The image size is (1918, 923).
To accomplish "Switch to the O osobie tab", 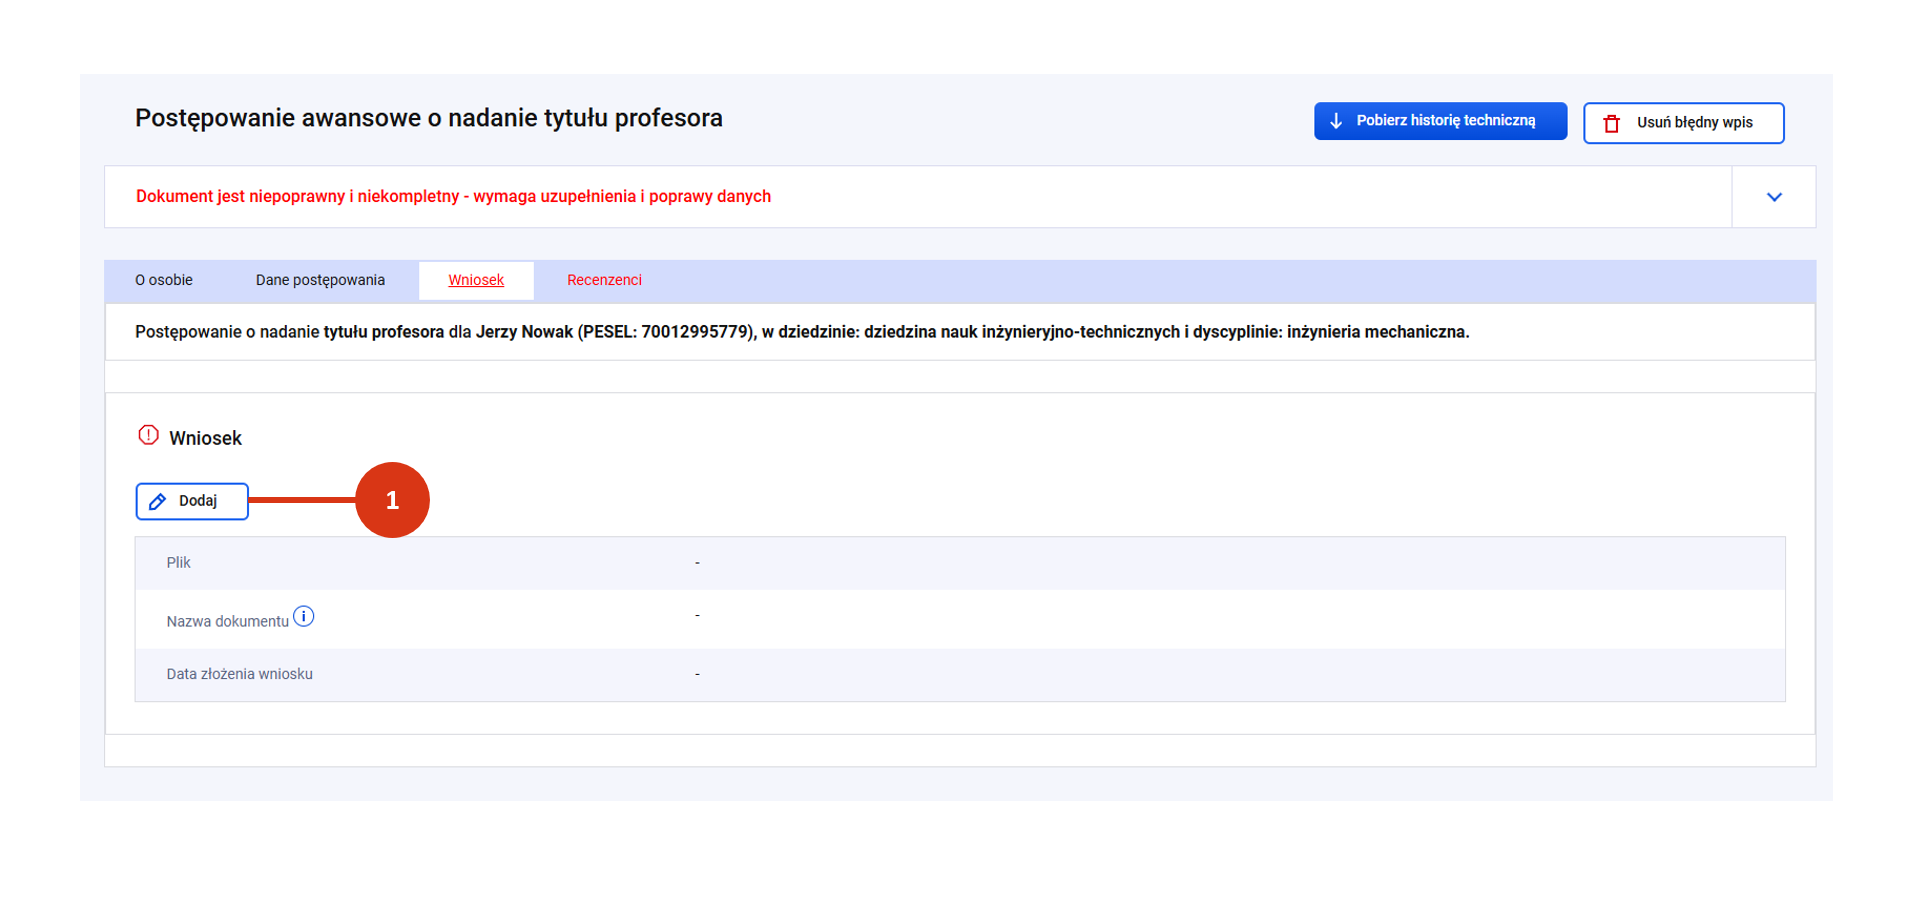I will 164,280.
